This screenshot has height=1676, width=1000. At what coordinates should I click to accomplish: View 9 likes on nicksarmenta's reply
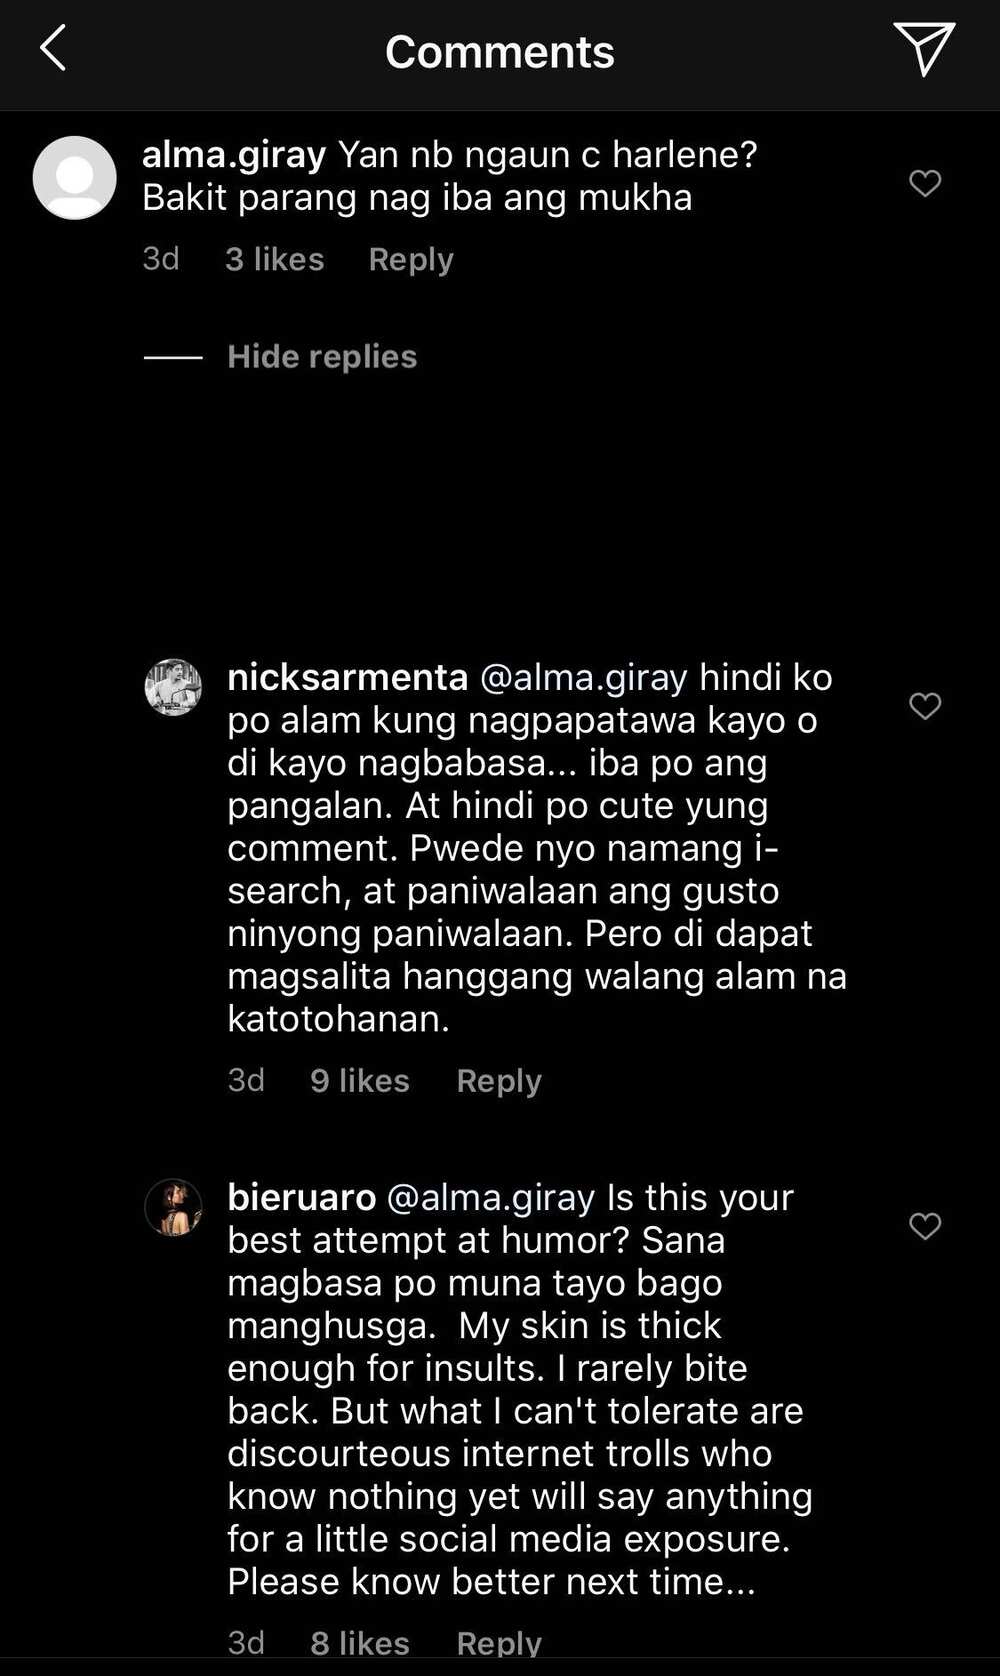tap(360, 1080)
